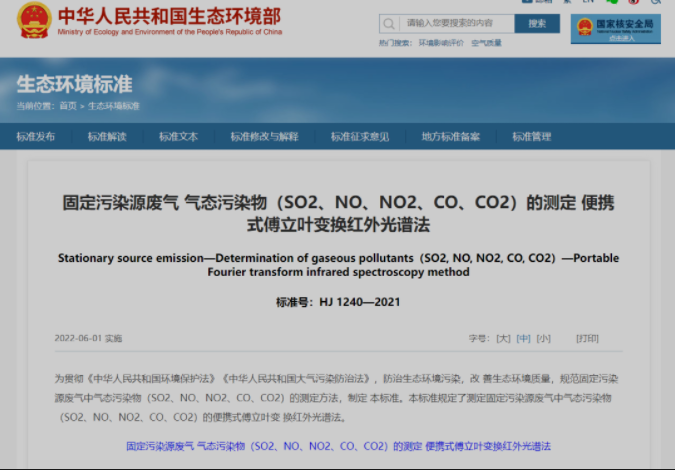675x470 pixels.
Task: Navigate to 地方标准备案 section
Action: (x=450, y=137)
